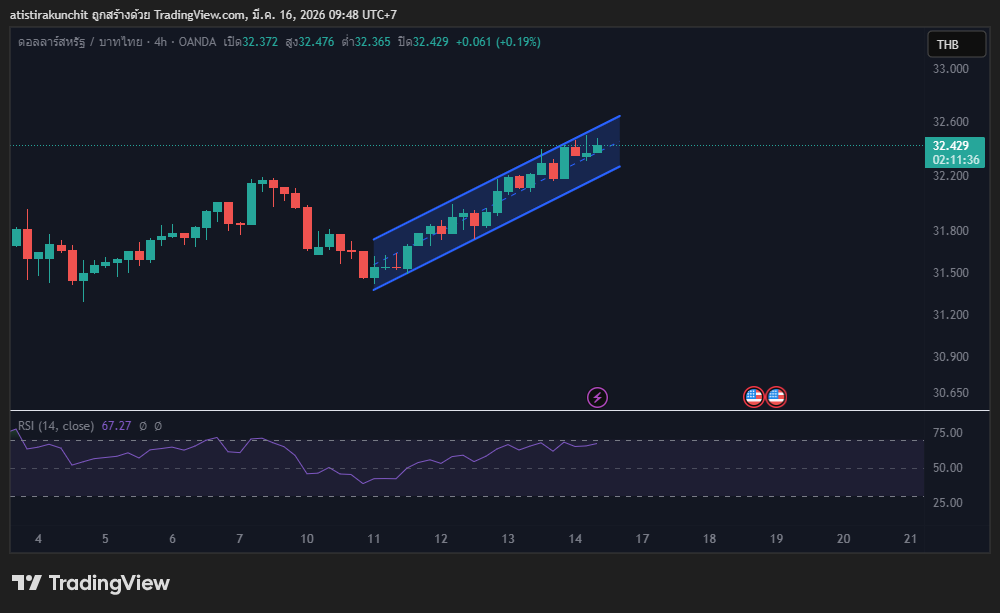The image size is (1000, 613).
Task: Select the lower blue channel line
Action: point(500,228)
